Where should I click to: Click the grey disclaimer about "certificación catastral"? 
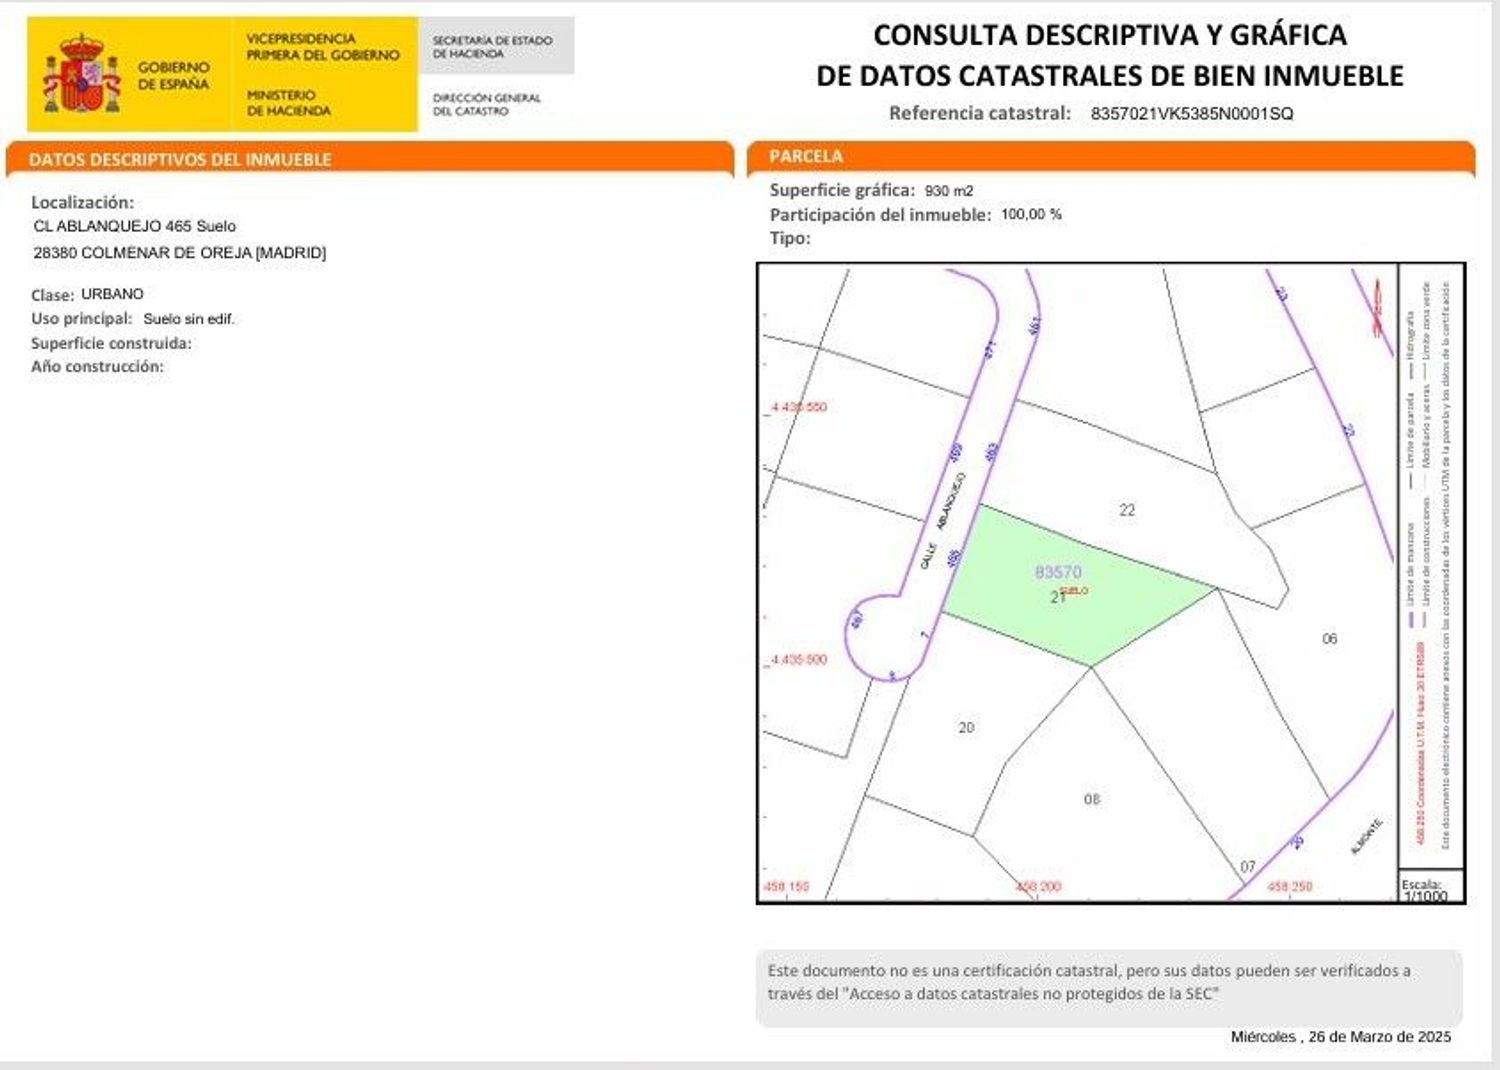[1108, 988]
